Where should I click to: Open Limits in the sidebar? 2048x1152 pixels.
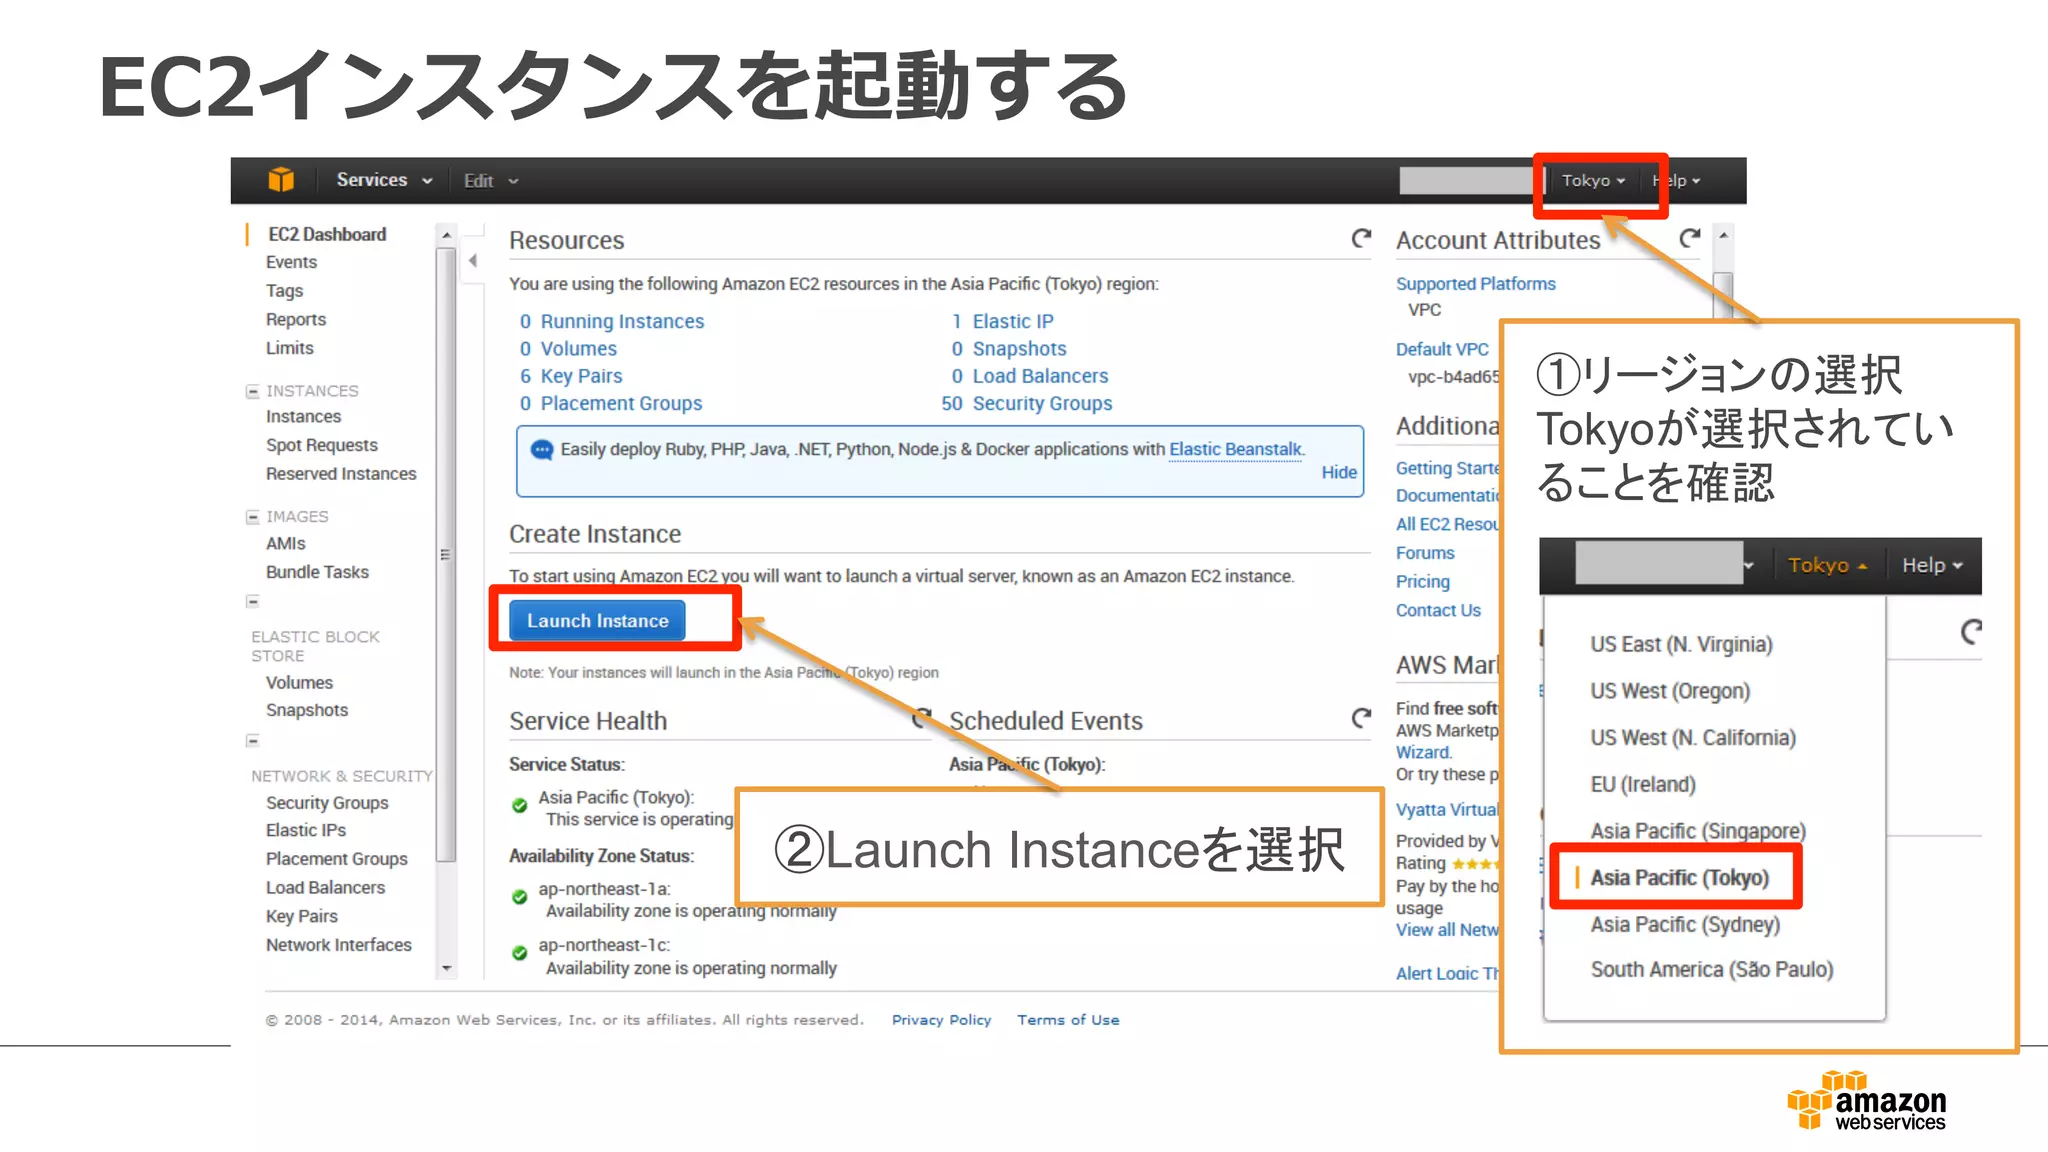[290, 348]
